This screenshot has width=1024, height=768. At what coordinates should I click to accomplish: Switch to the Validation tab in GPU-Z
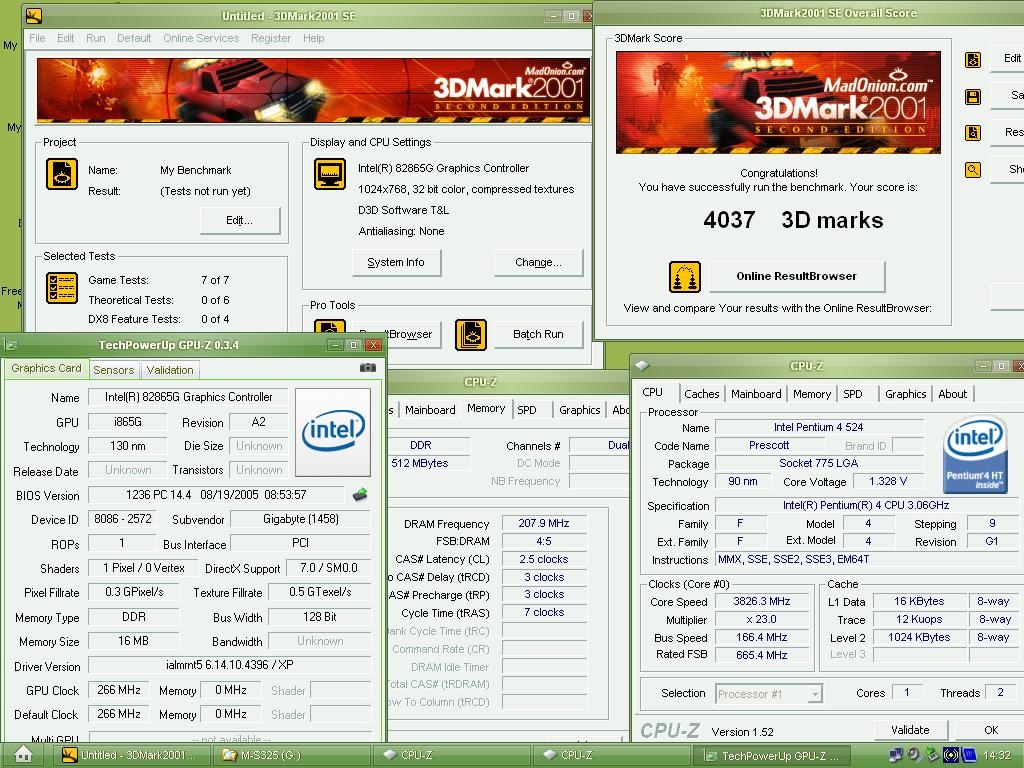pyautogui.click(x=170, y=370)
